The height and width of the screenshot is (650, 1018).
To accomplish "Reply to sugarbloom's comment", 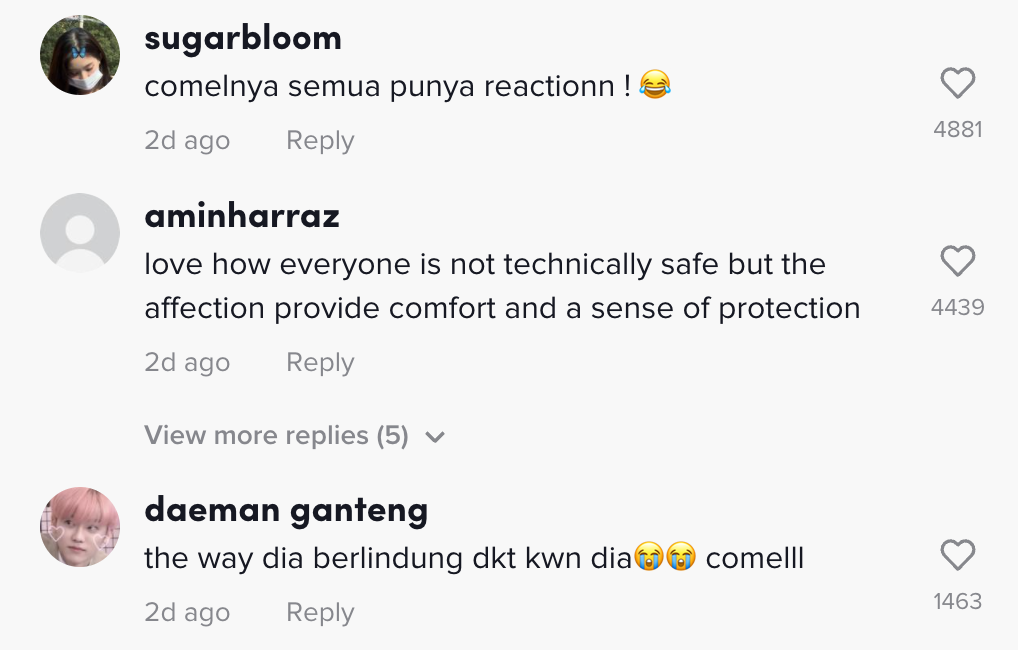I will pyautogui.click(x=320, y=141).
